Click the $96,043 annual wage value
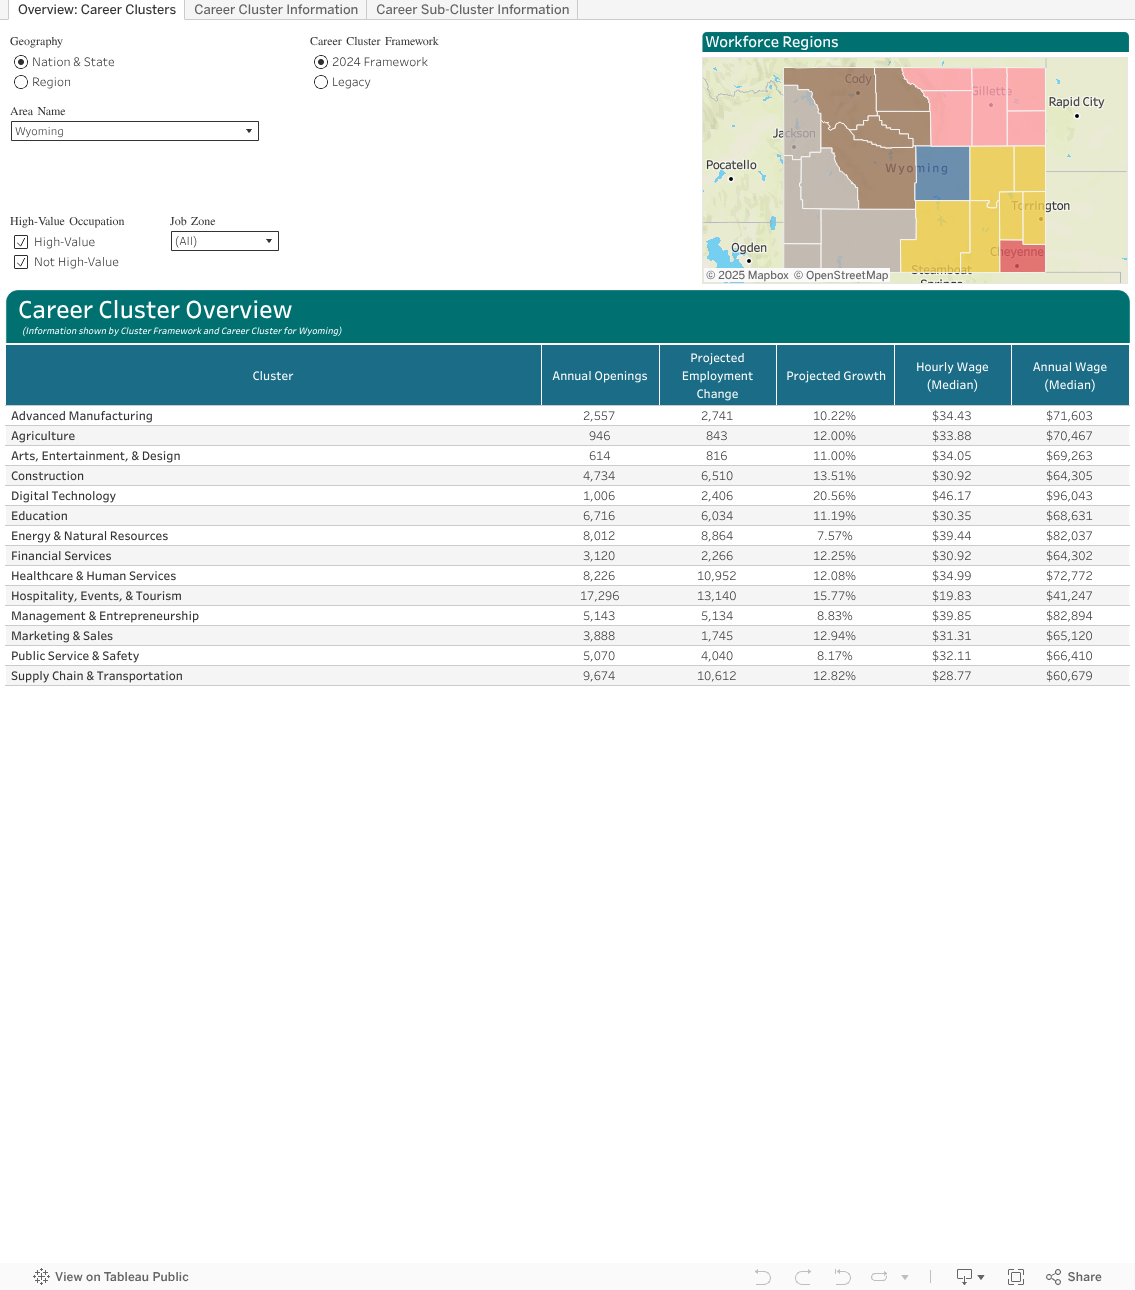This screenshot has height=1290, width=1135. pyautogui.click(x=1069, y=496)
